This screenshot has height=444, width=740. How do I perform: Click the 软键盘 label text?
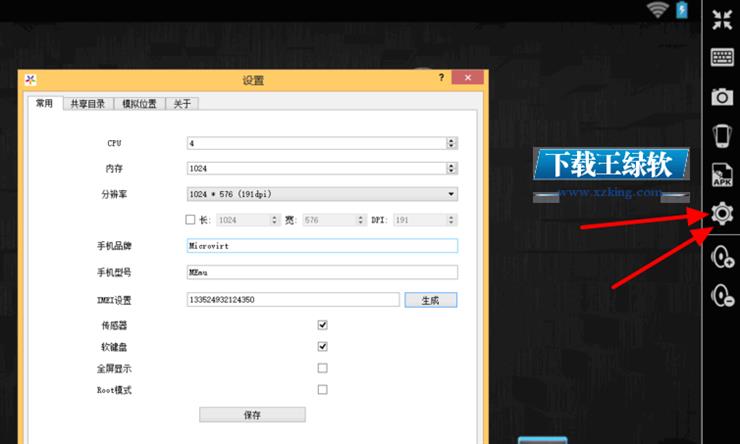114,347
